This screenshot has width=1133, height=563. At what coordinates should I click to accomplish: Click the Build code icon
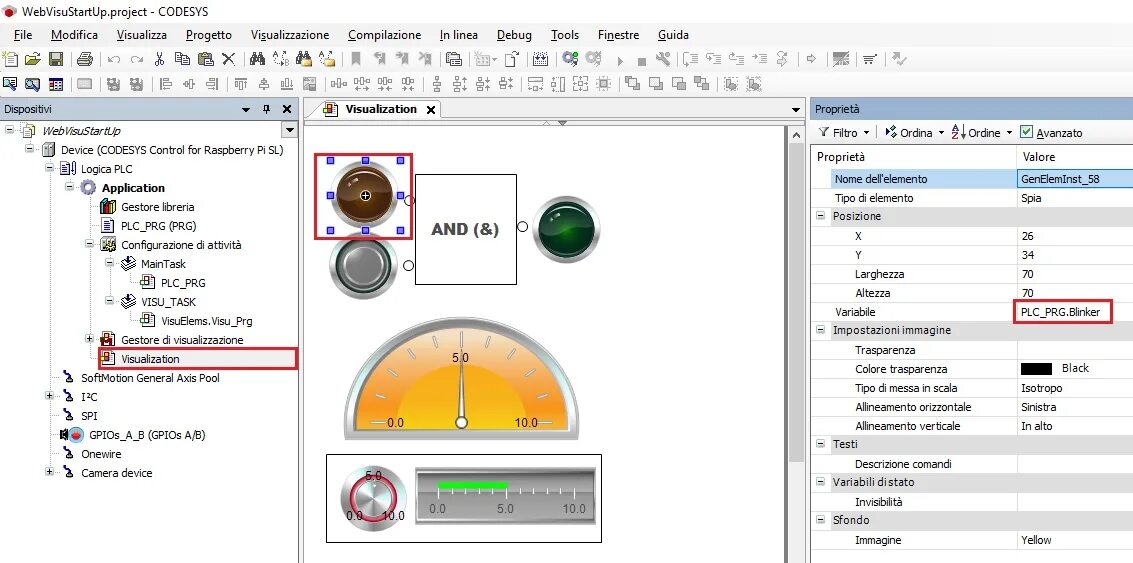(x=540, y=59)
